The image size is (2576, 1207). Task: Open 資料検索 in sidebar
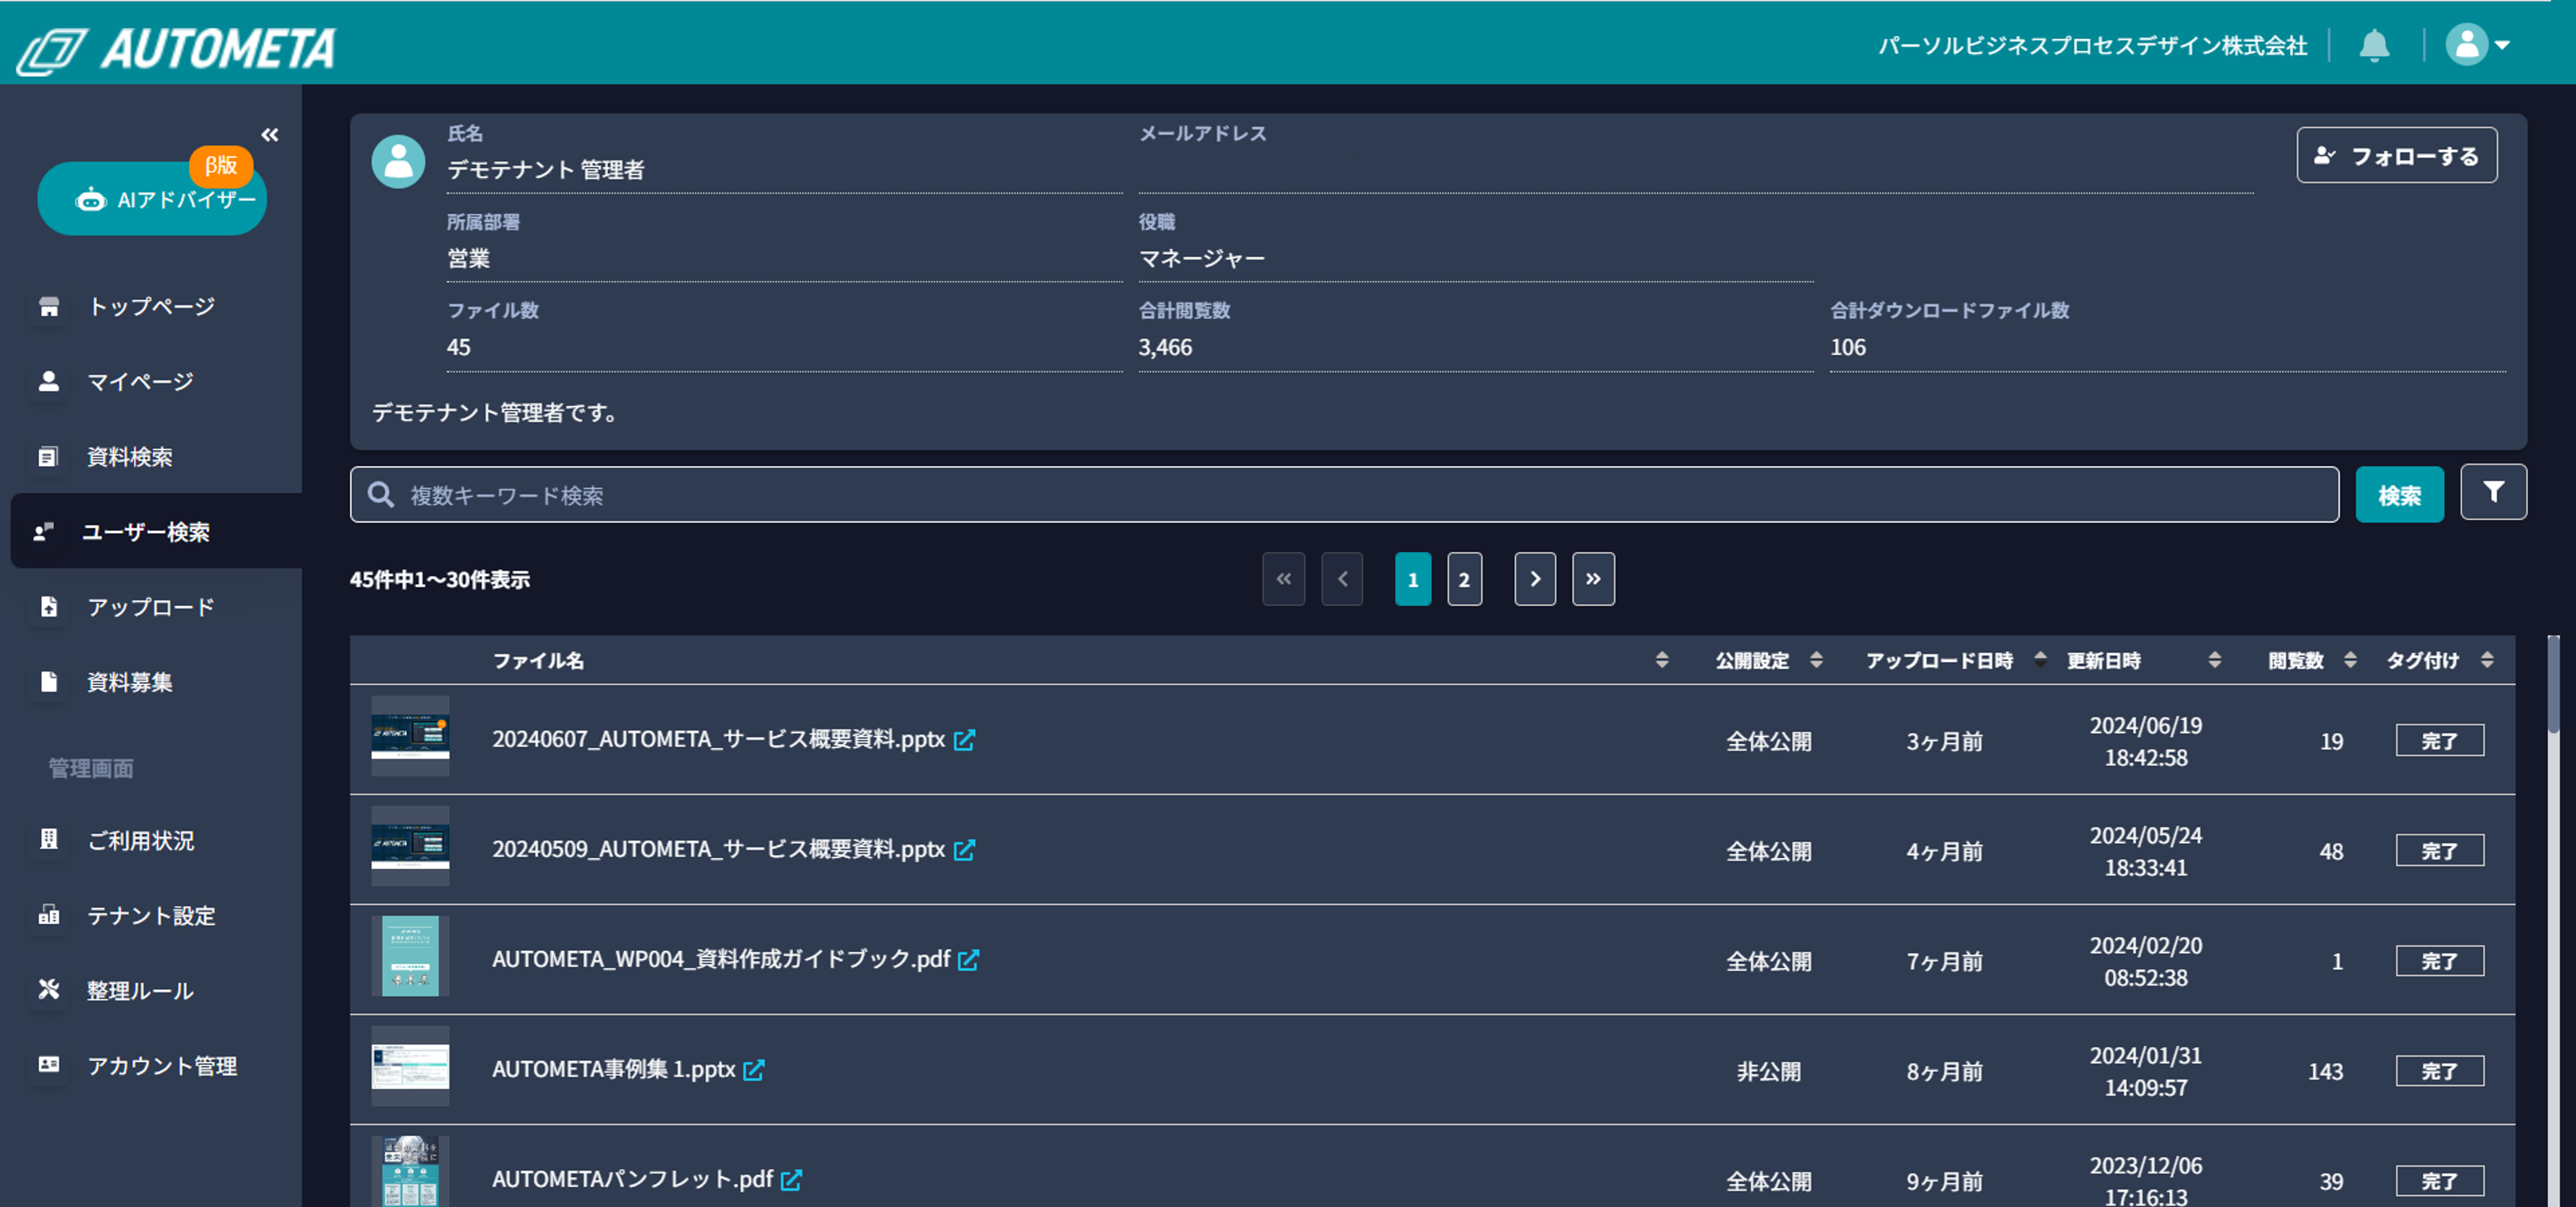coord(130,457)
